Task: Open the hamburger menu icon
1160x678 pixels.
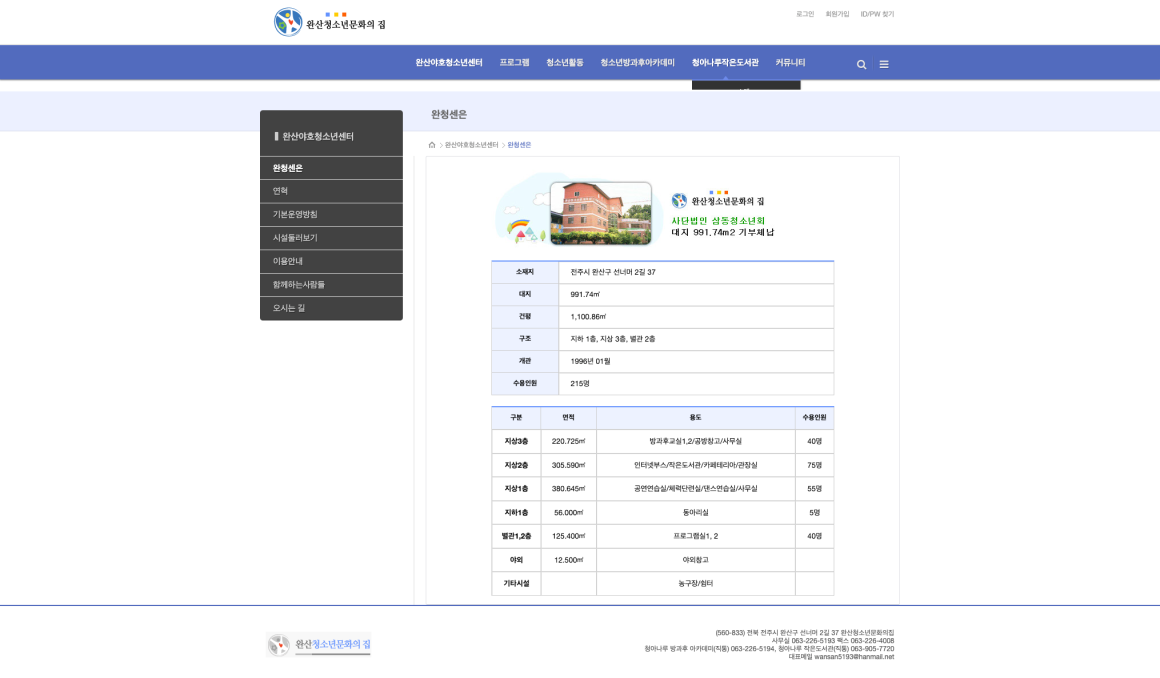Action: click(x=883, y=64)
